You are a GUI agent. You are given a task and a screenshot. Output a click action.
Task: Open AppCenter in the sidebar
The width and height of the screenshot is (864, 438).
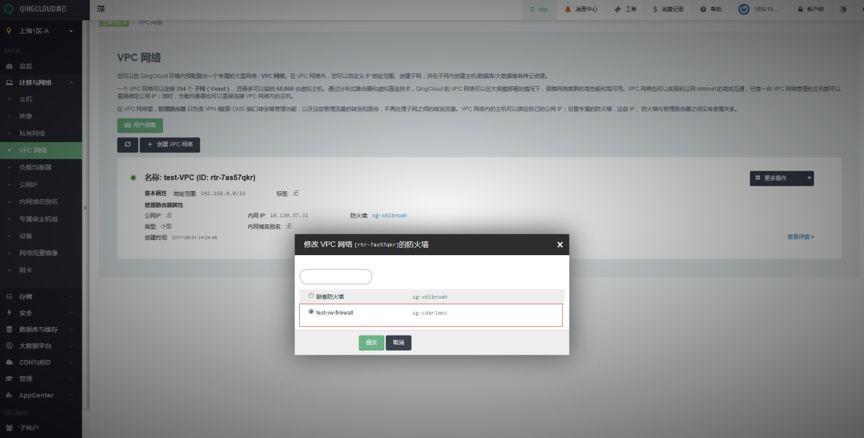(40, 395)
